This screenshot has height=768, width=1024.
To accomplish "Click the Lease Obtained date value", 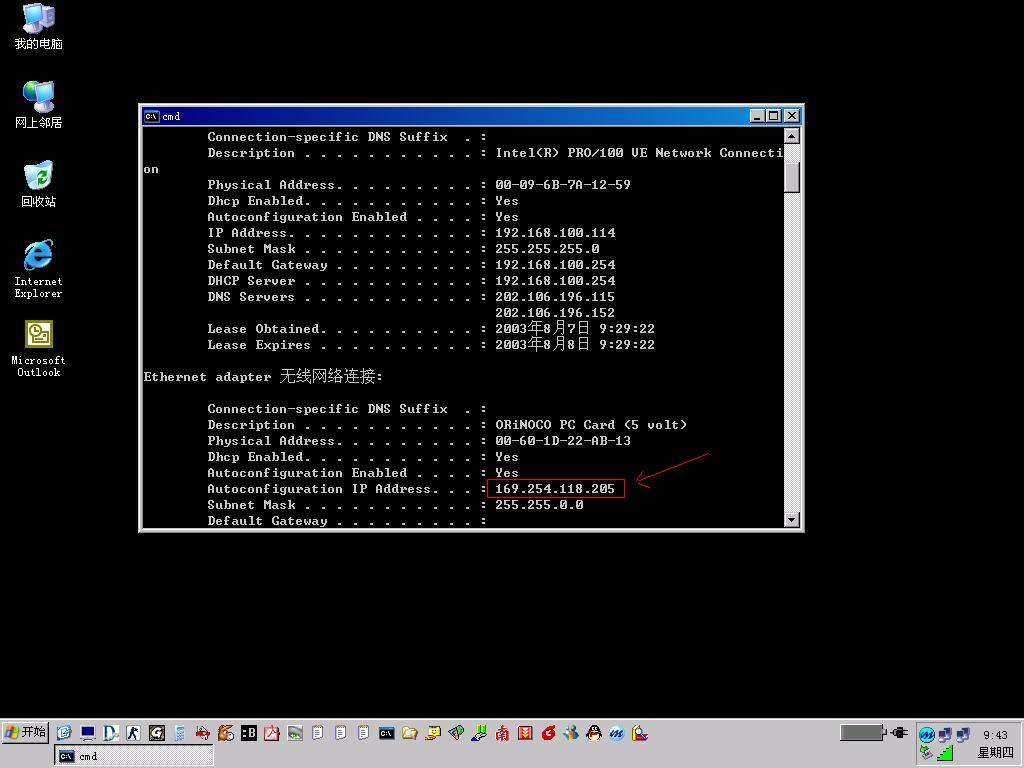I will (x=575, y=328).
